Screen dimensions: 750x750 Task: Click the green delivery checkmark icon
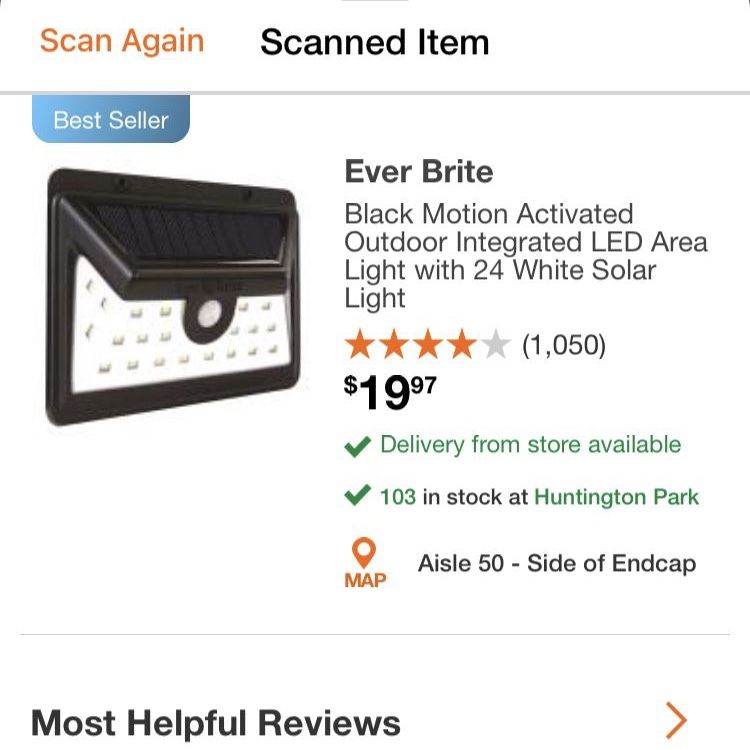coord(357,447)
